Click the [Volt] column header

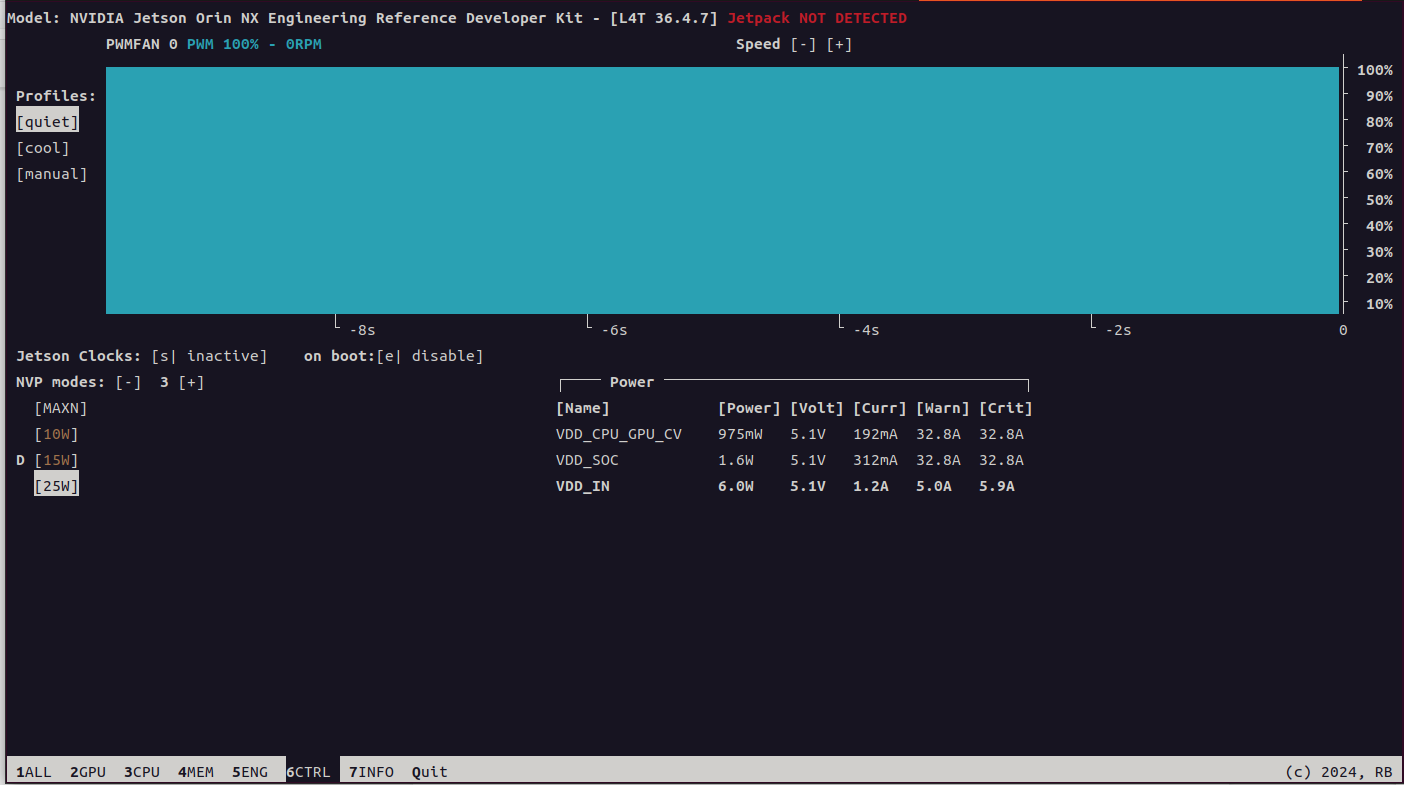point(817,408)
